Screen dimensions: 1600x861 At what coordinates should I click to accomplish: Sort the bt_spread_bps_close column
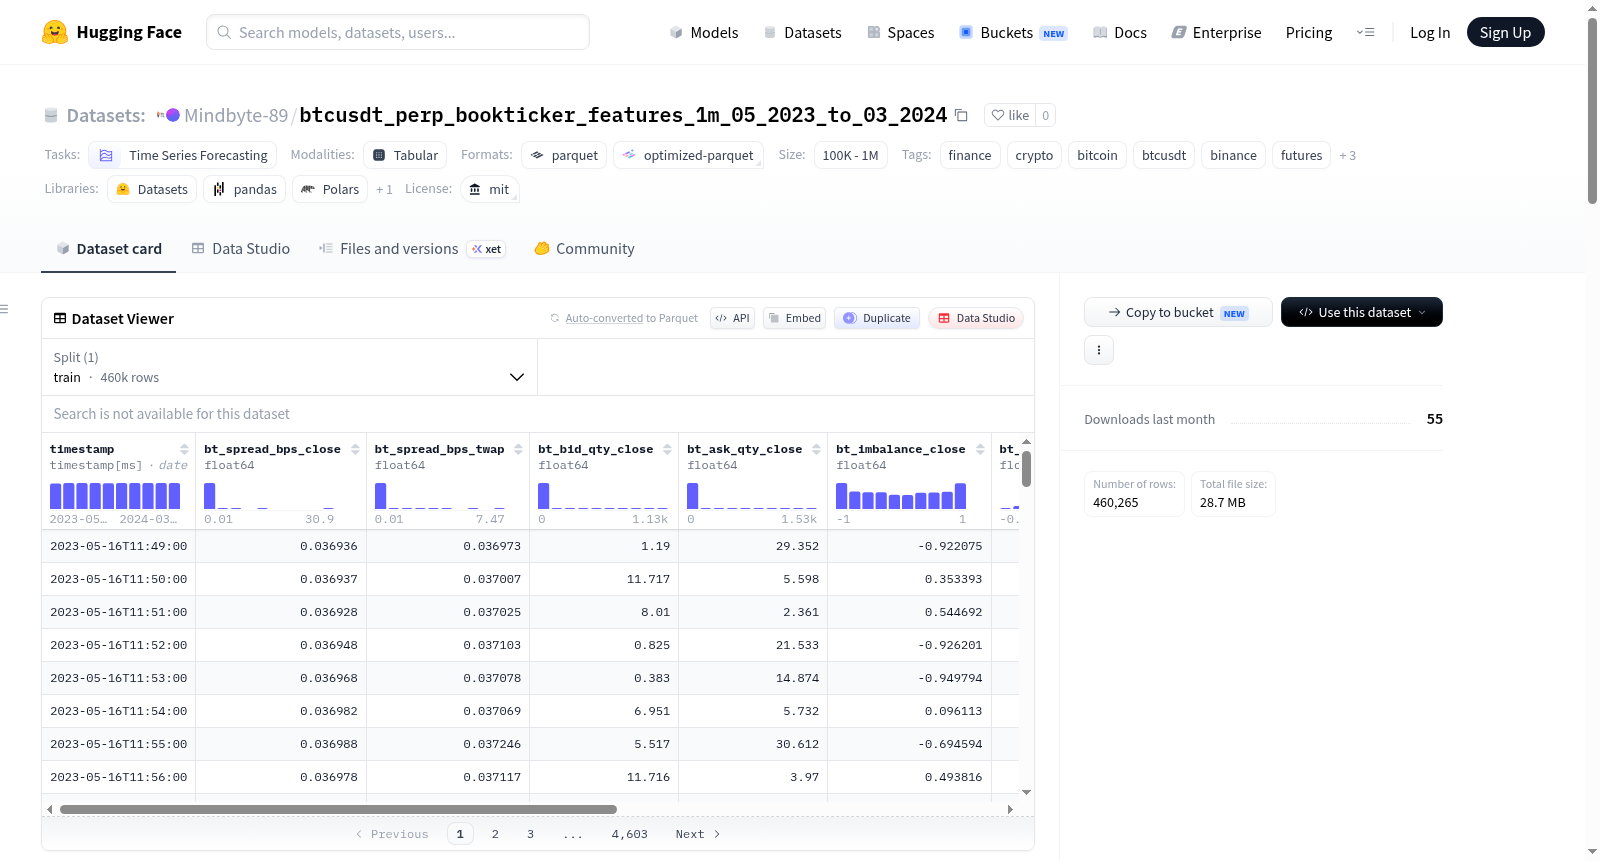click(355, 449)
